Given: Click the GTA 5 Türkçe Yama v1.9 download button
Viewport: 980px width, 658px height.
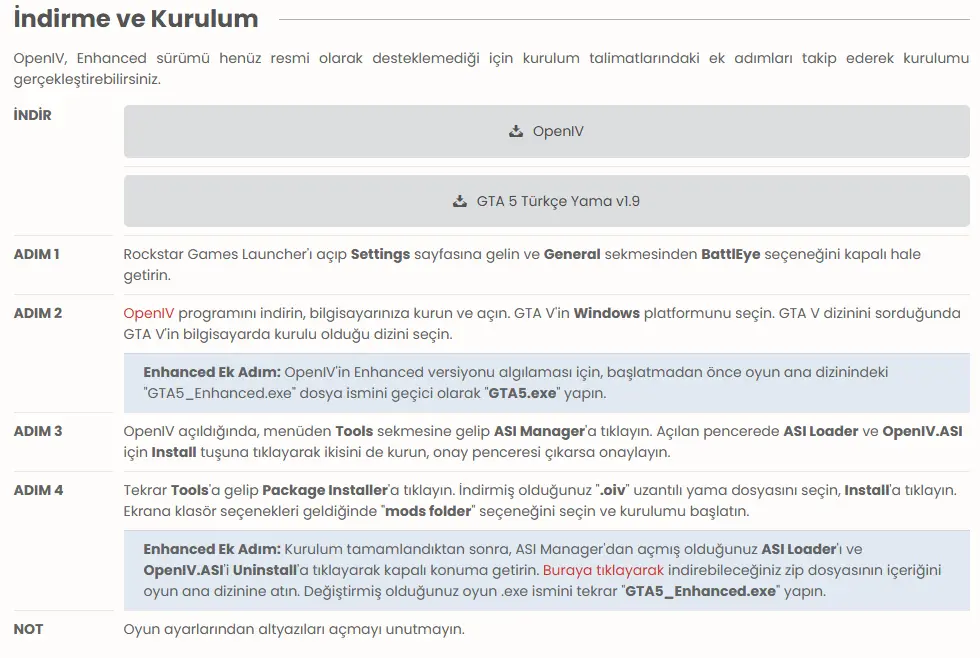Looking at the screenshot, I should (546, 201).
